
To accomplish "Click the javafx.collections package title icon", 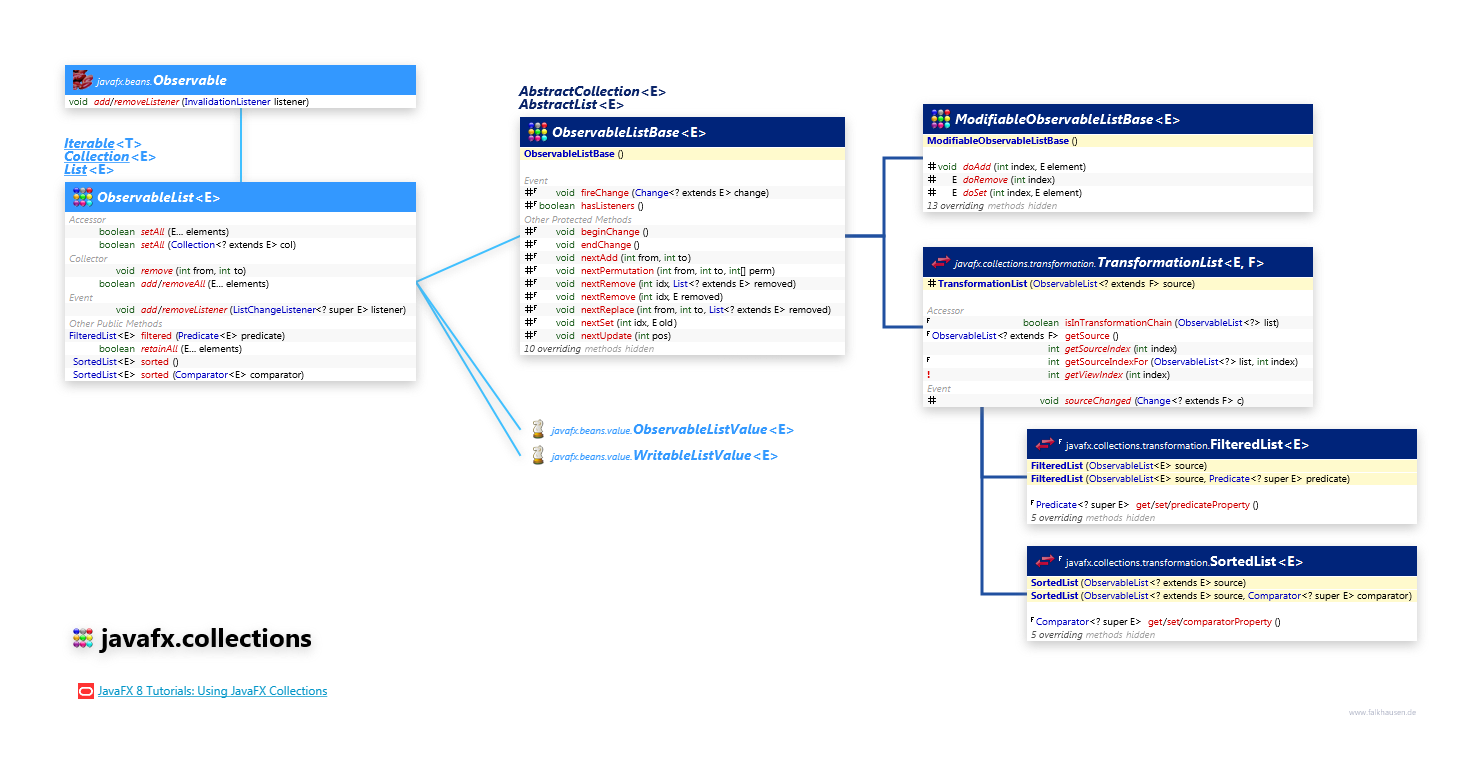I will click(x=81, y=638).
